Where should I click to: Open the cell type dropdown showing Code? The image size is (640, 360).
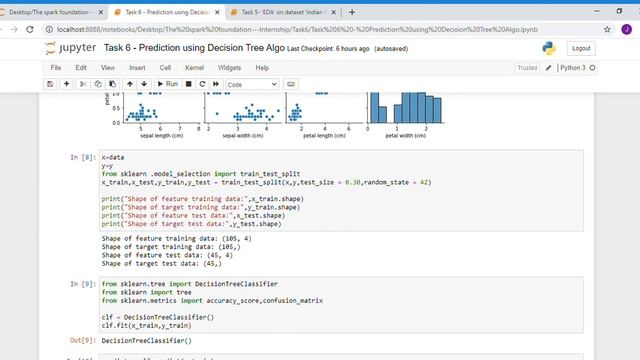tap(252, 84)
